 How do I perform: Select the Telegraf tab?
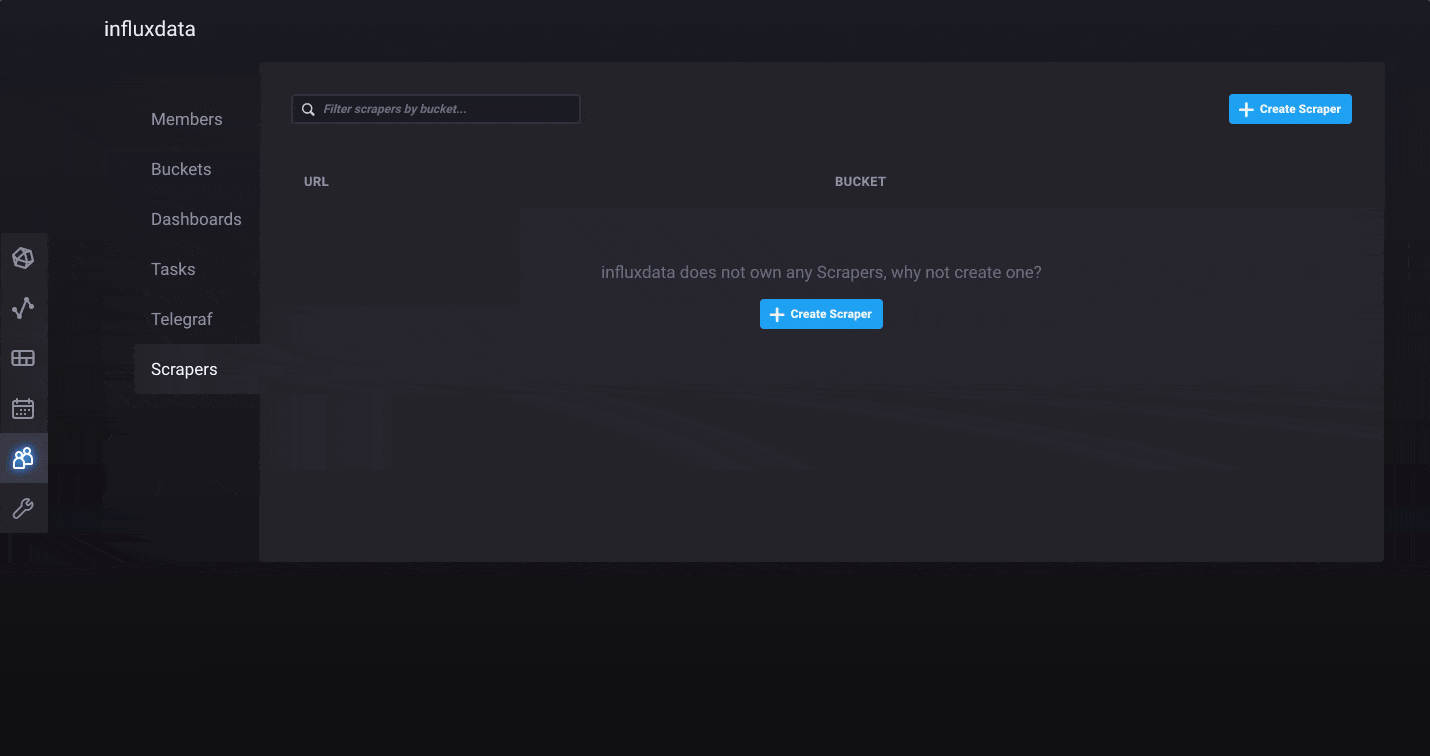181,319
